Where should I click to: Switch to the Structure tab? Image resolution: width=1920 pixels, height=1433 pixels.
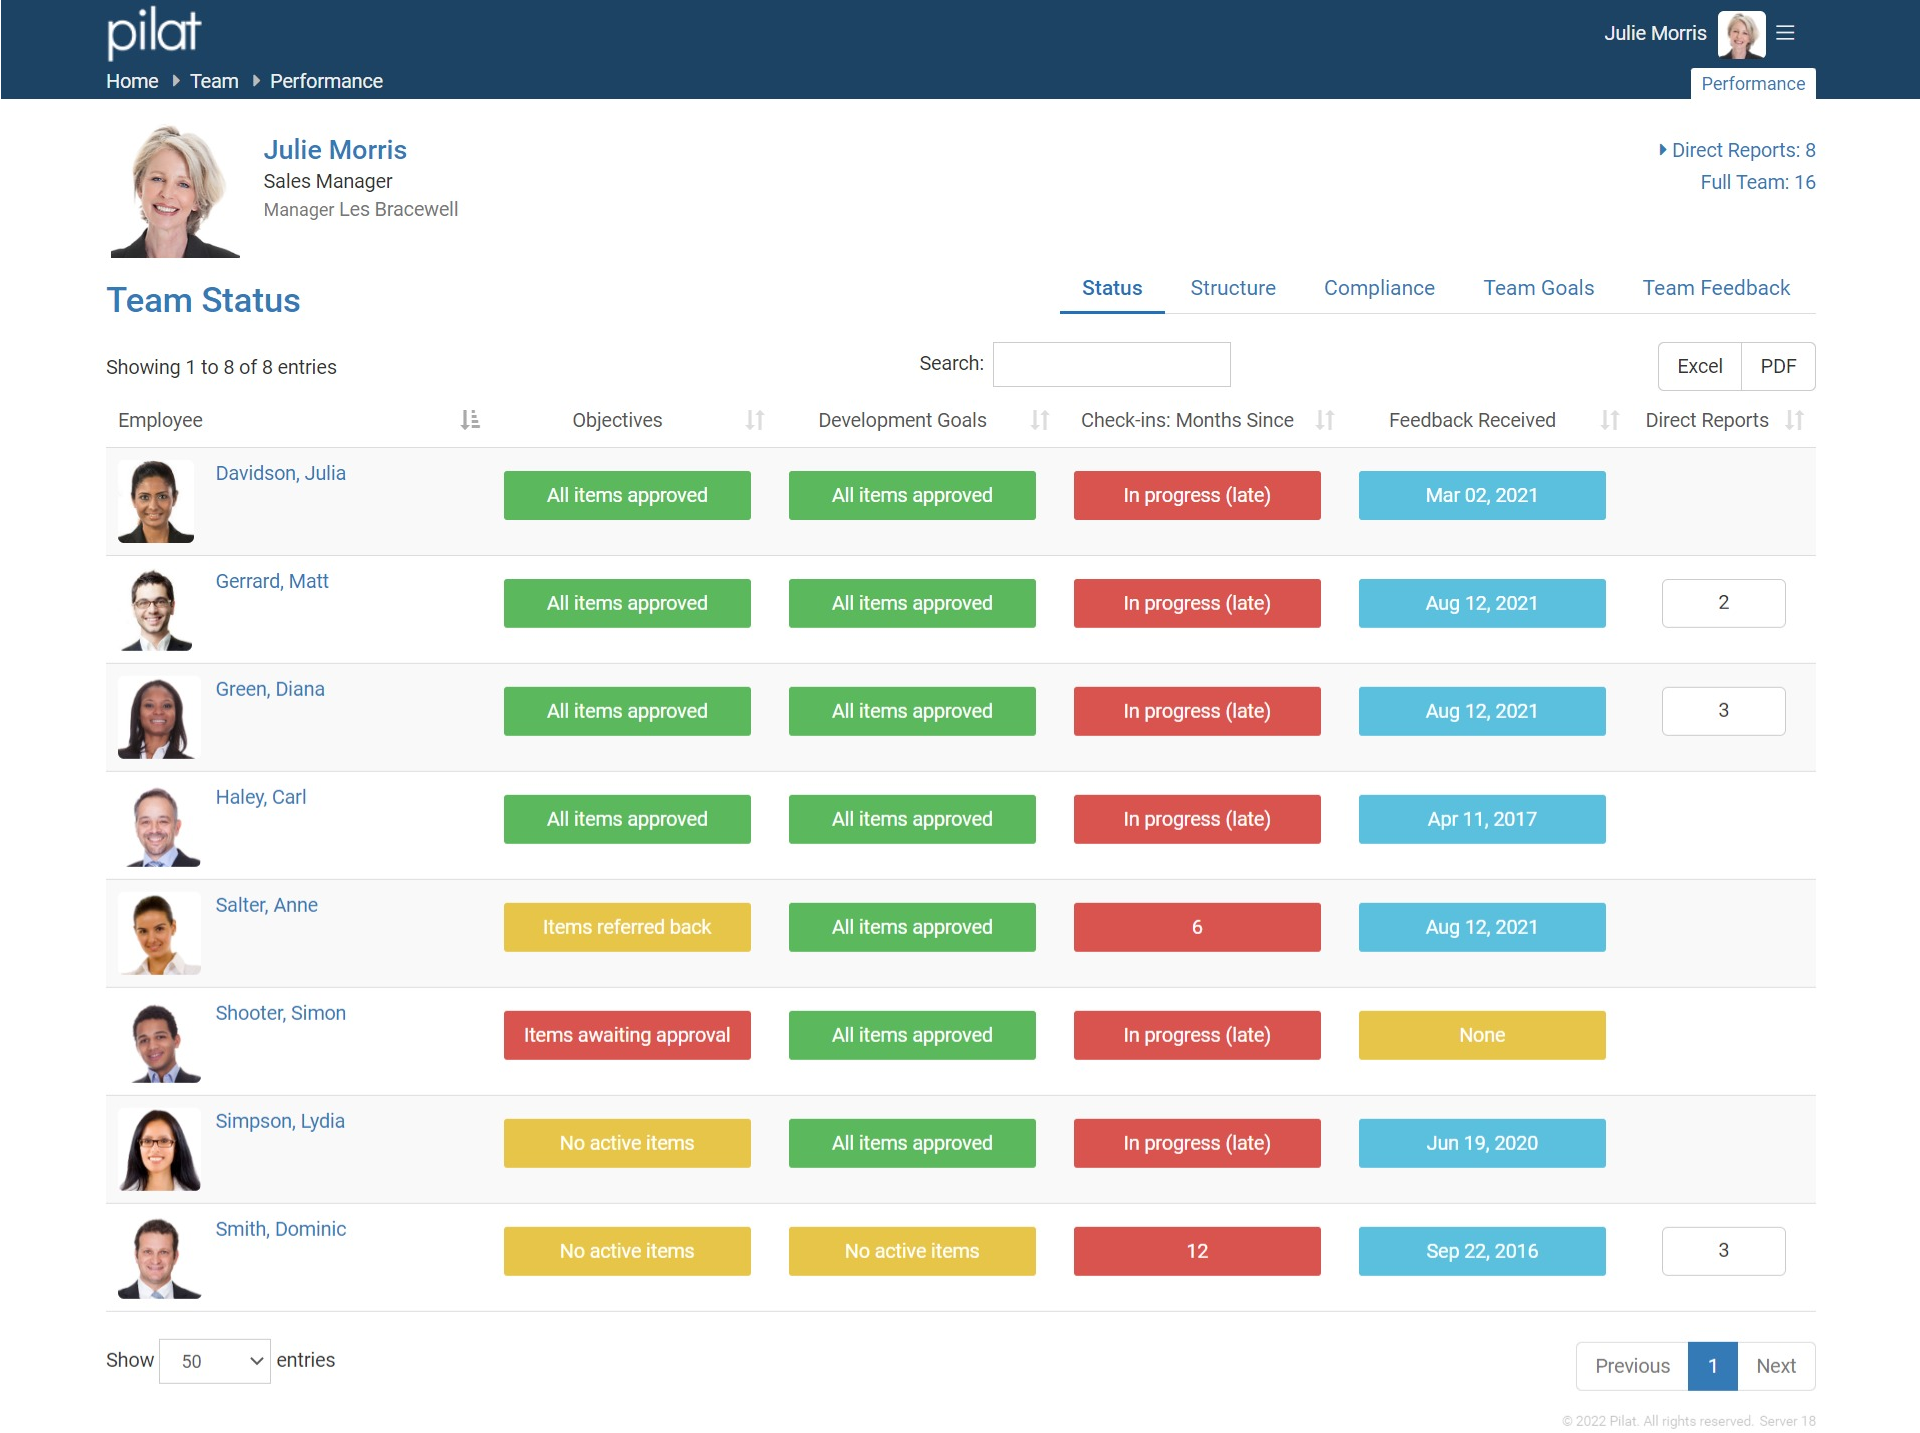click(x=1233, y=288)
